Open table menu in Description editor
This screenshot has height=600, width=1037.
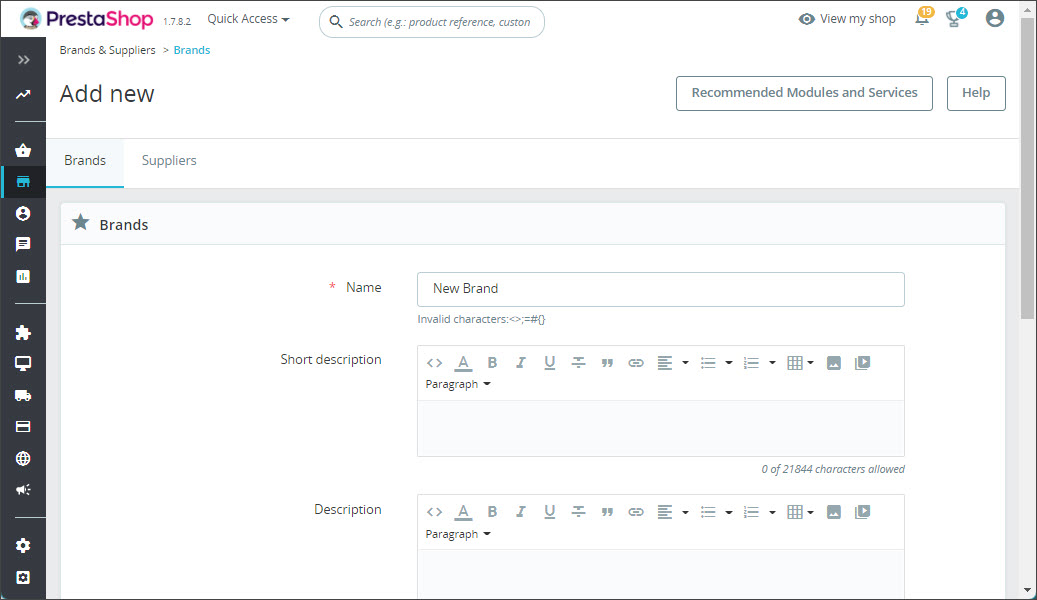(800, 512)
